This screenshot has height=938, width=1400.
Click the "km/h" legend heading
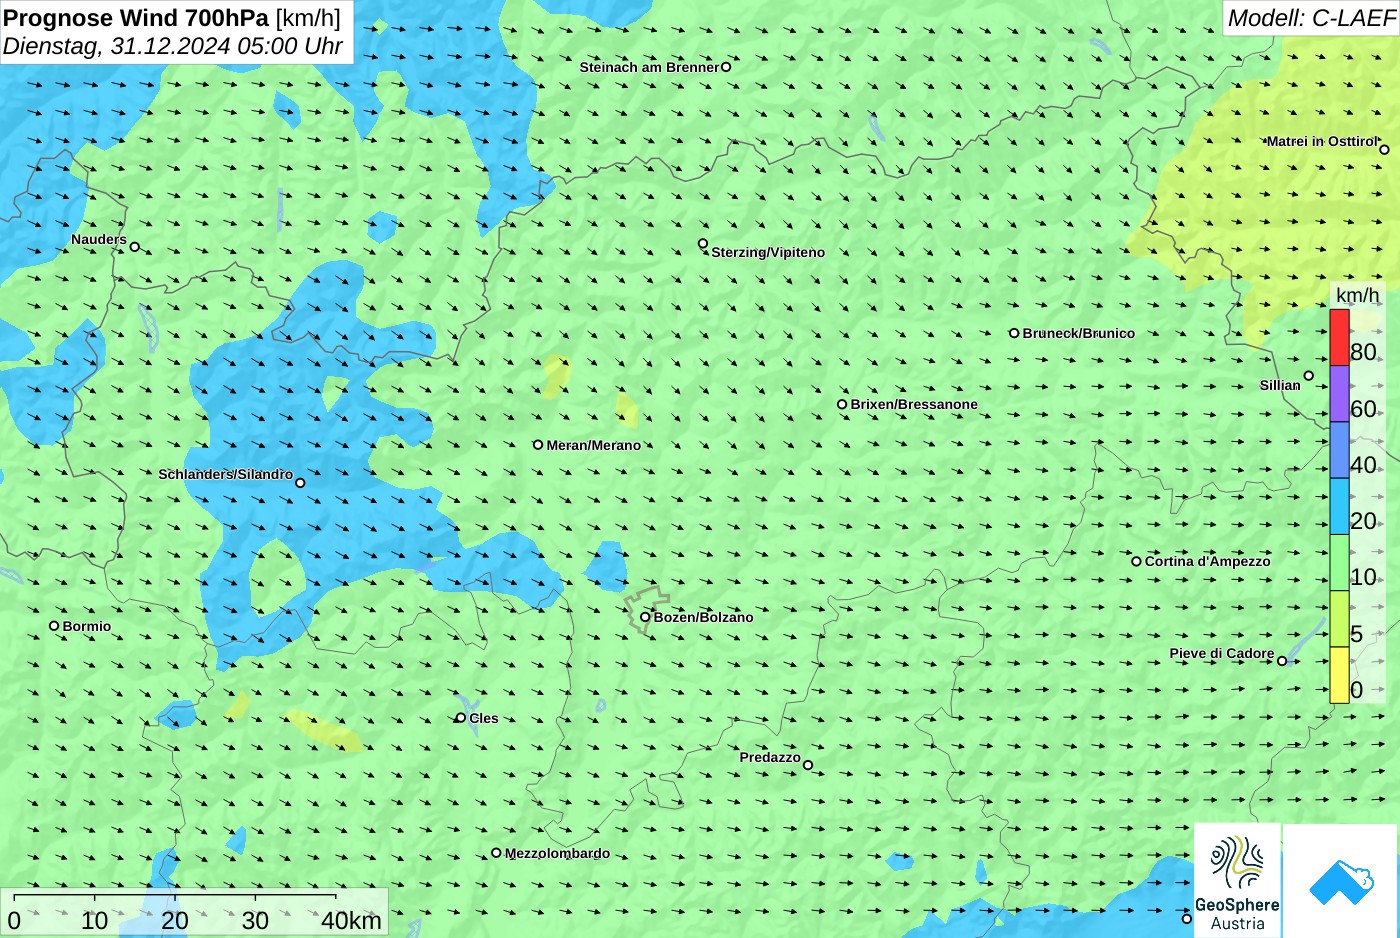[1357, 295]
